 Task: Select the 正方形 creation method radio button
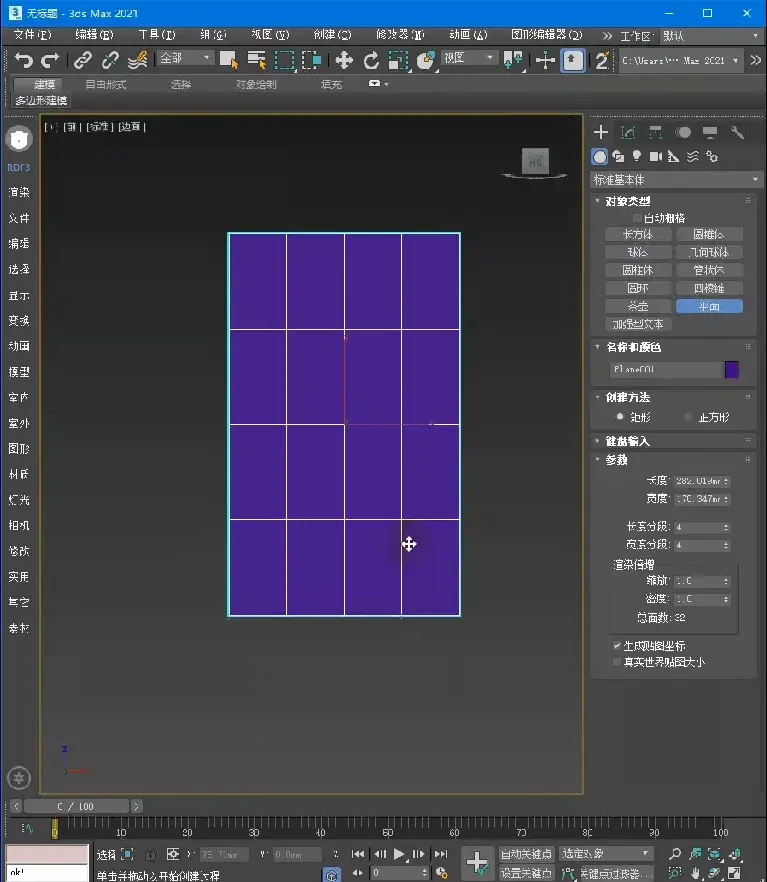pyautogui.click(x=689, y=417)
